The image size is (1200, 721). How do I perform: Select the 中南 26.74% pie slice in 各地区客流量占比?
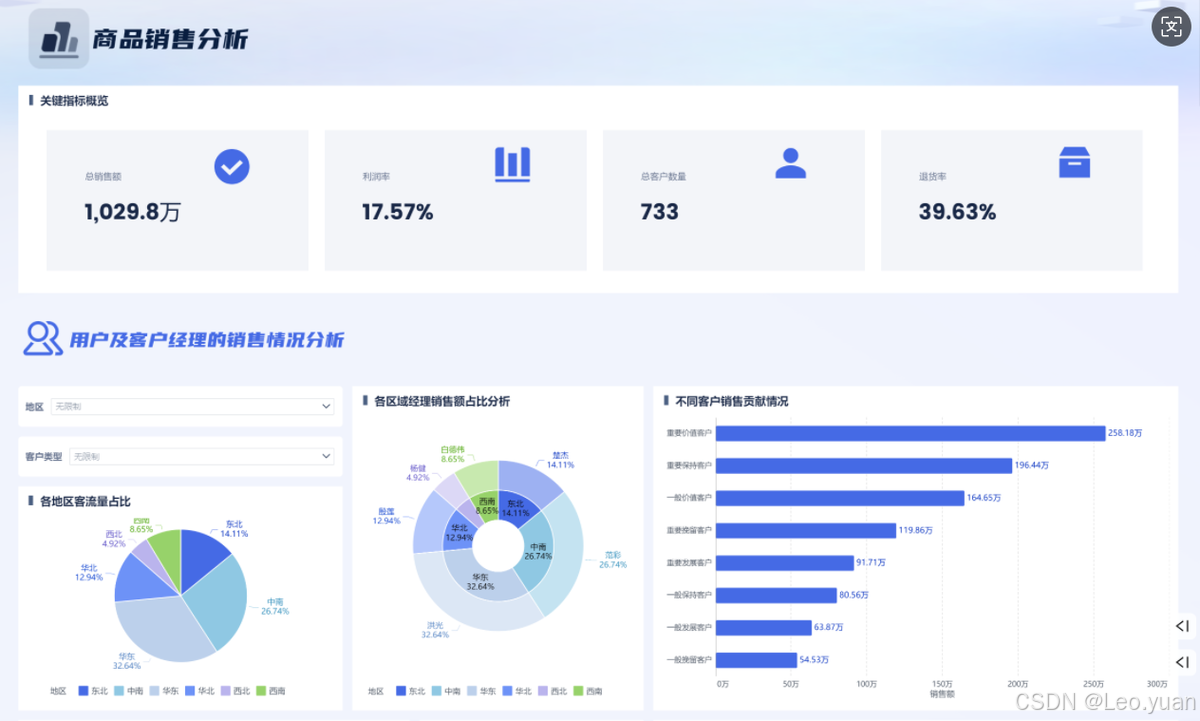point(218,602)
